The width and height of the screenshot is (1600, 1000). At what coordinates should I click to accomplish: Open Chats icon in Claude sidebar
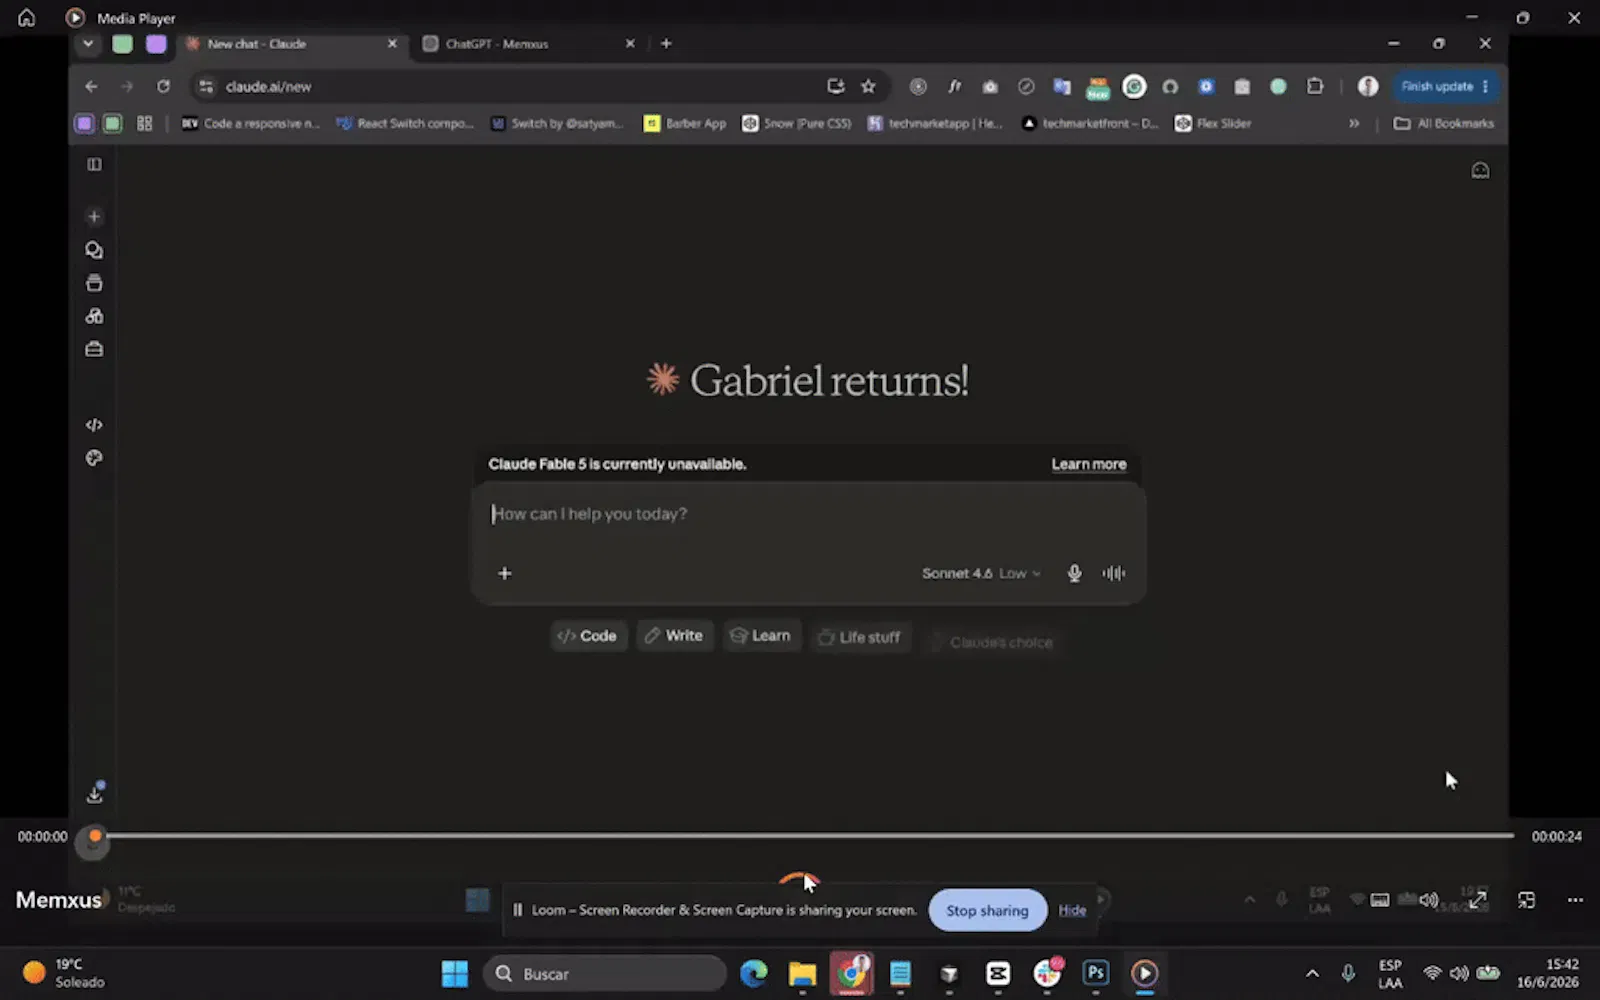pyautogui.click(x=94, y=250)
